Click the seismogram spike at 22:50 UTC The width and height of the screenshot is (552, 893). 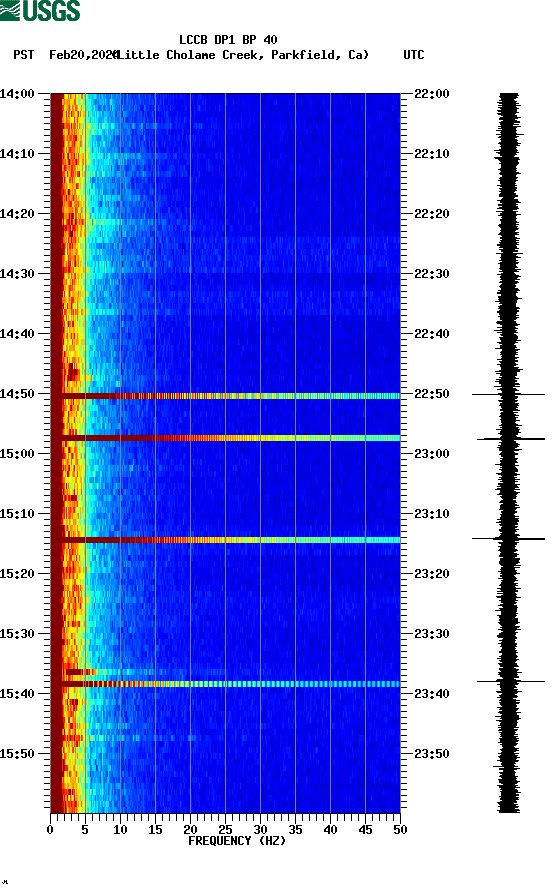tap(508, 394)
